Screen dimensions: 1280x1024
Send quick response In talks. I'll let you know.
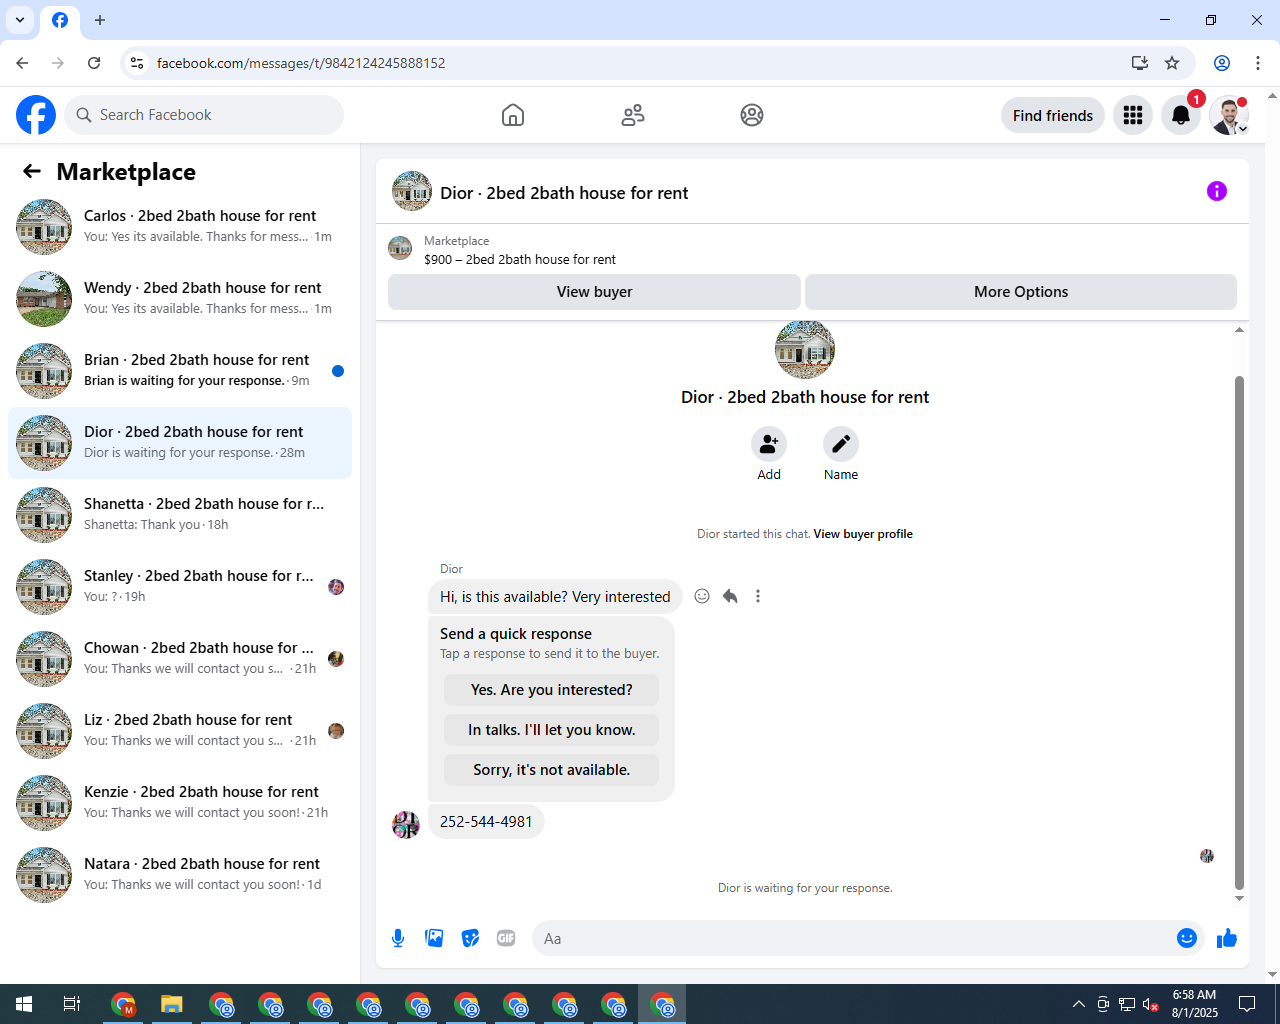[x=552, y=730]
